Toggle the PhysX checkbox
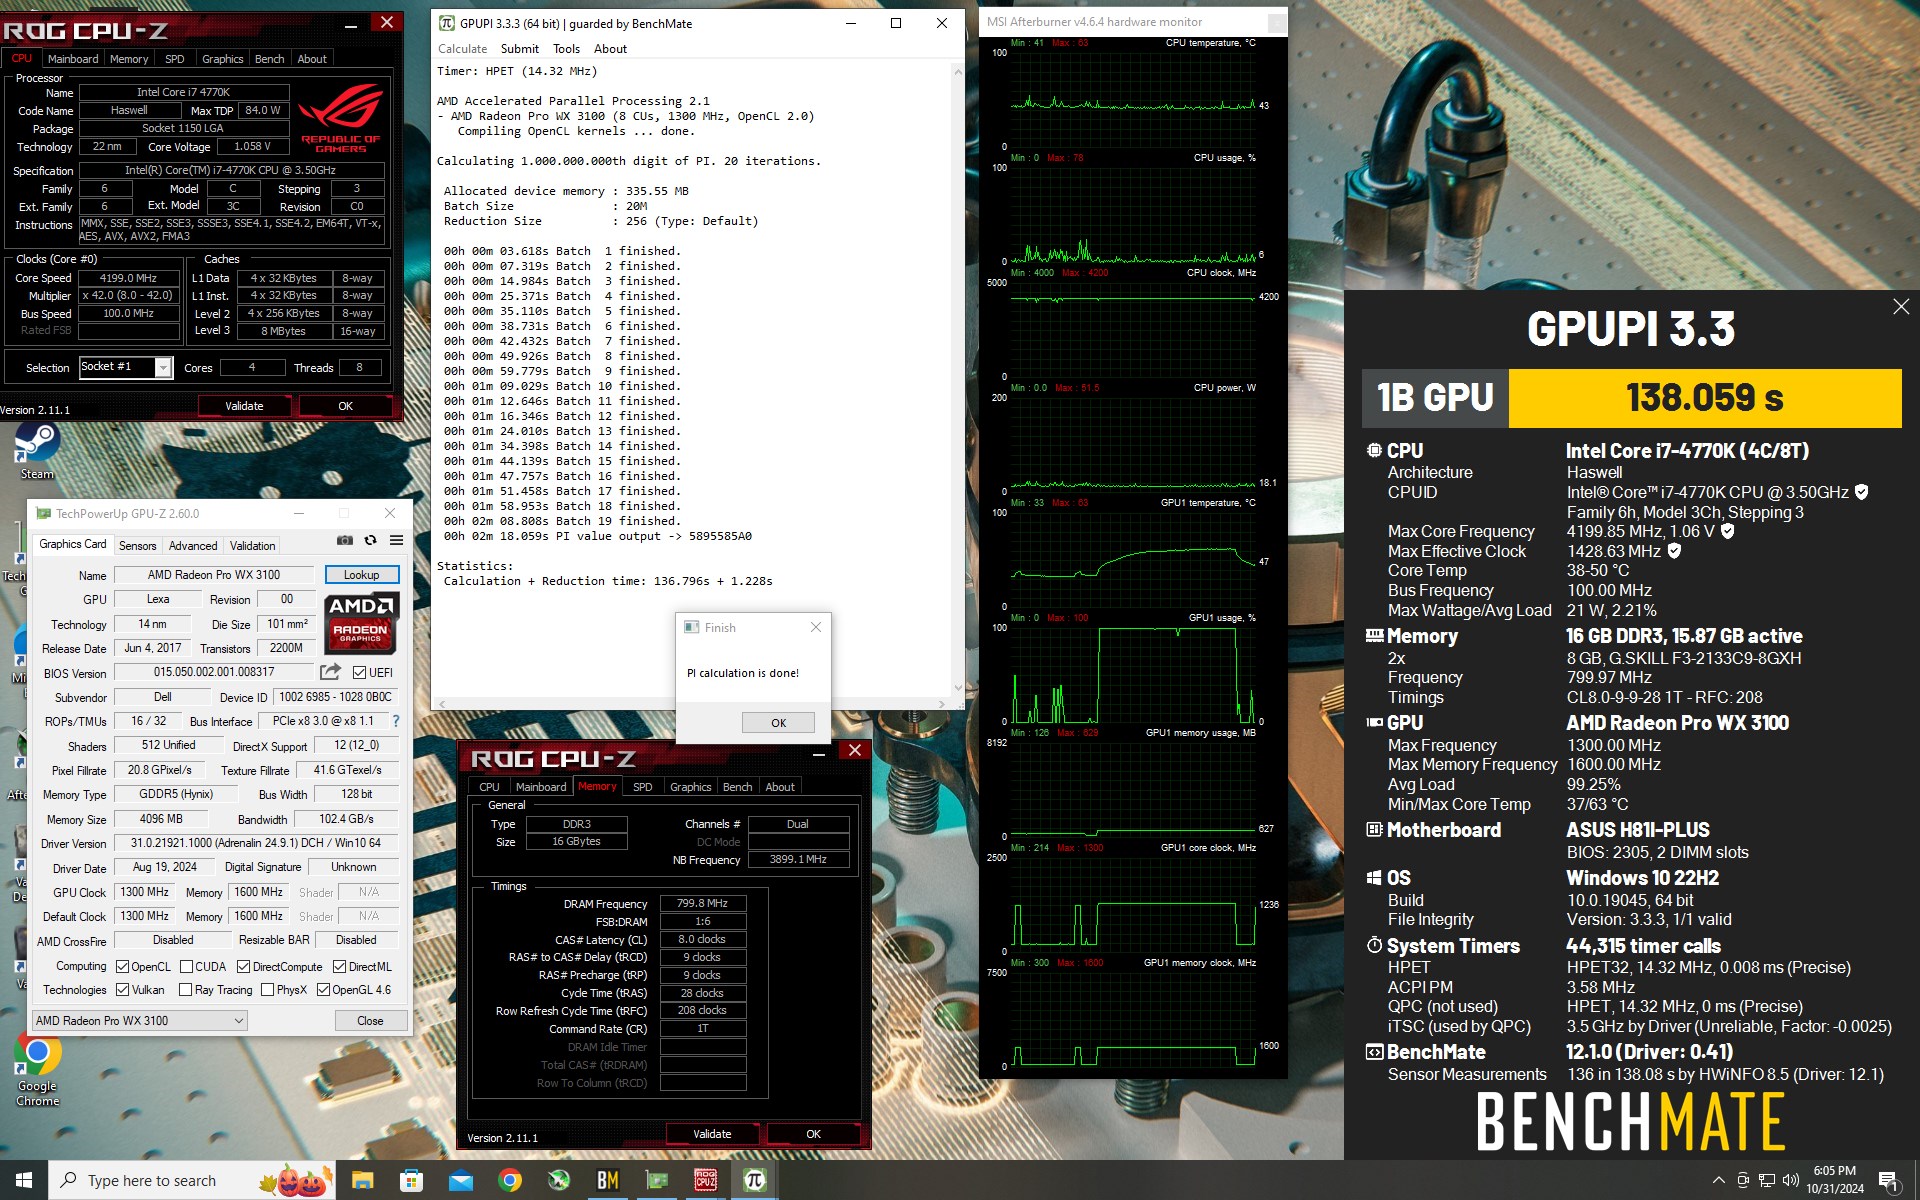Viewport: 1920px width, 1200px height. tap(267, 990)
